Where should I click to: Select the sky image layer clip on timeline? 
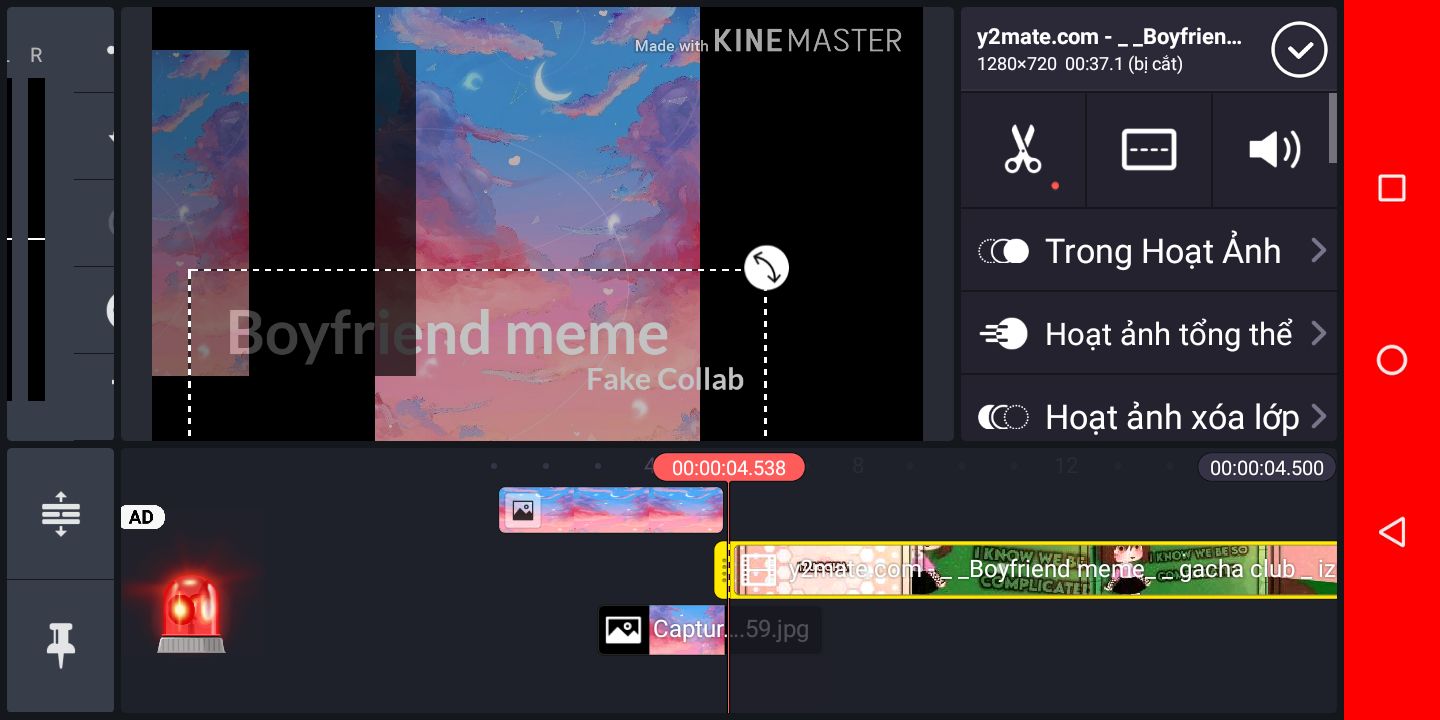click(x=611, y=510)
